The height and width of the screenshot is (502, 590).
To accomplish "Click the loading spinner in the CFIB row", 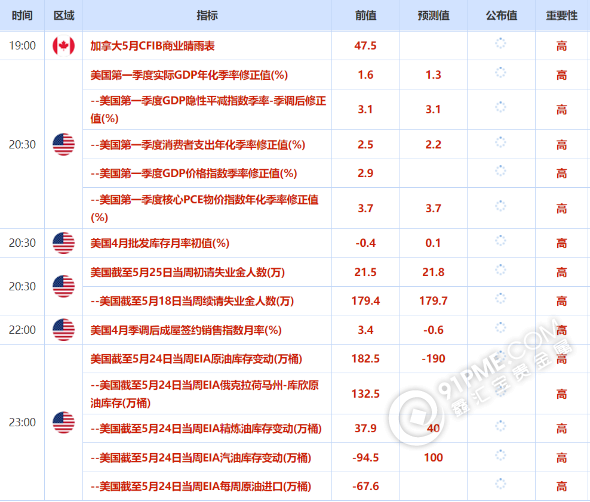I will tap(500, 44).
